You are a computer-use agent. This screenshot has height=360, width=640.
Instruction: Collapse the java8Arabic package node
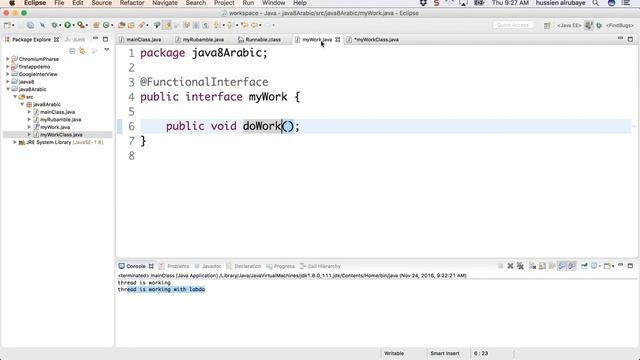tap(22, 104)
